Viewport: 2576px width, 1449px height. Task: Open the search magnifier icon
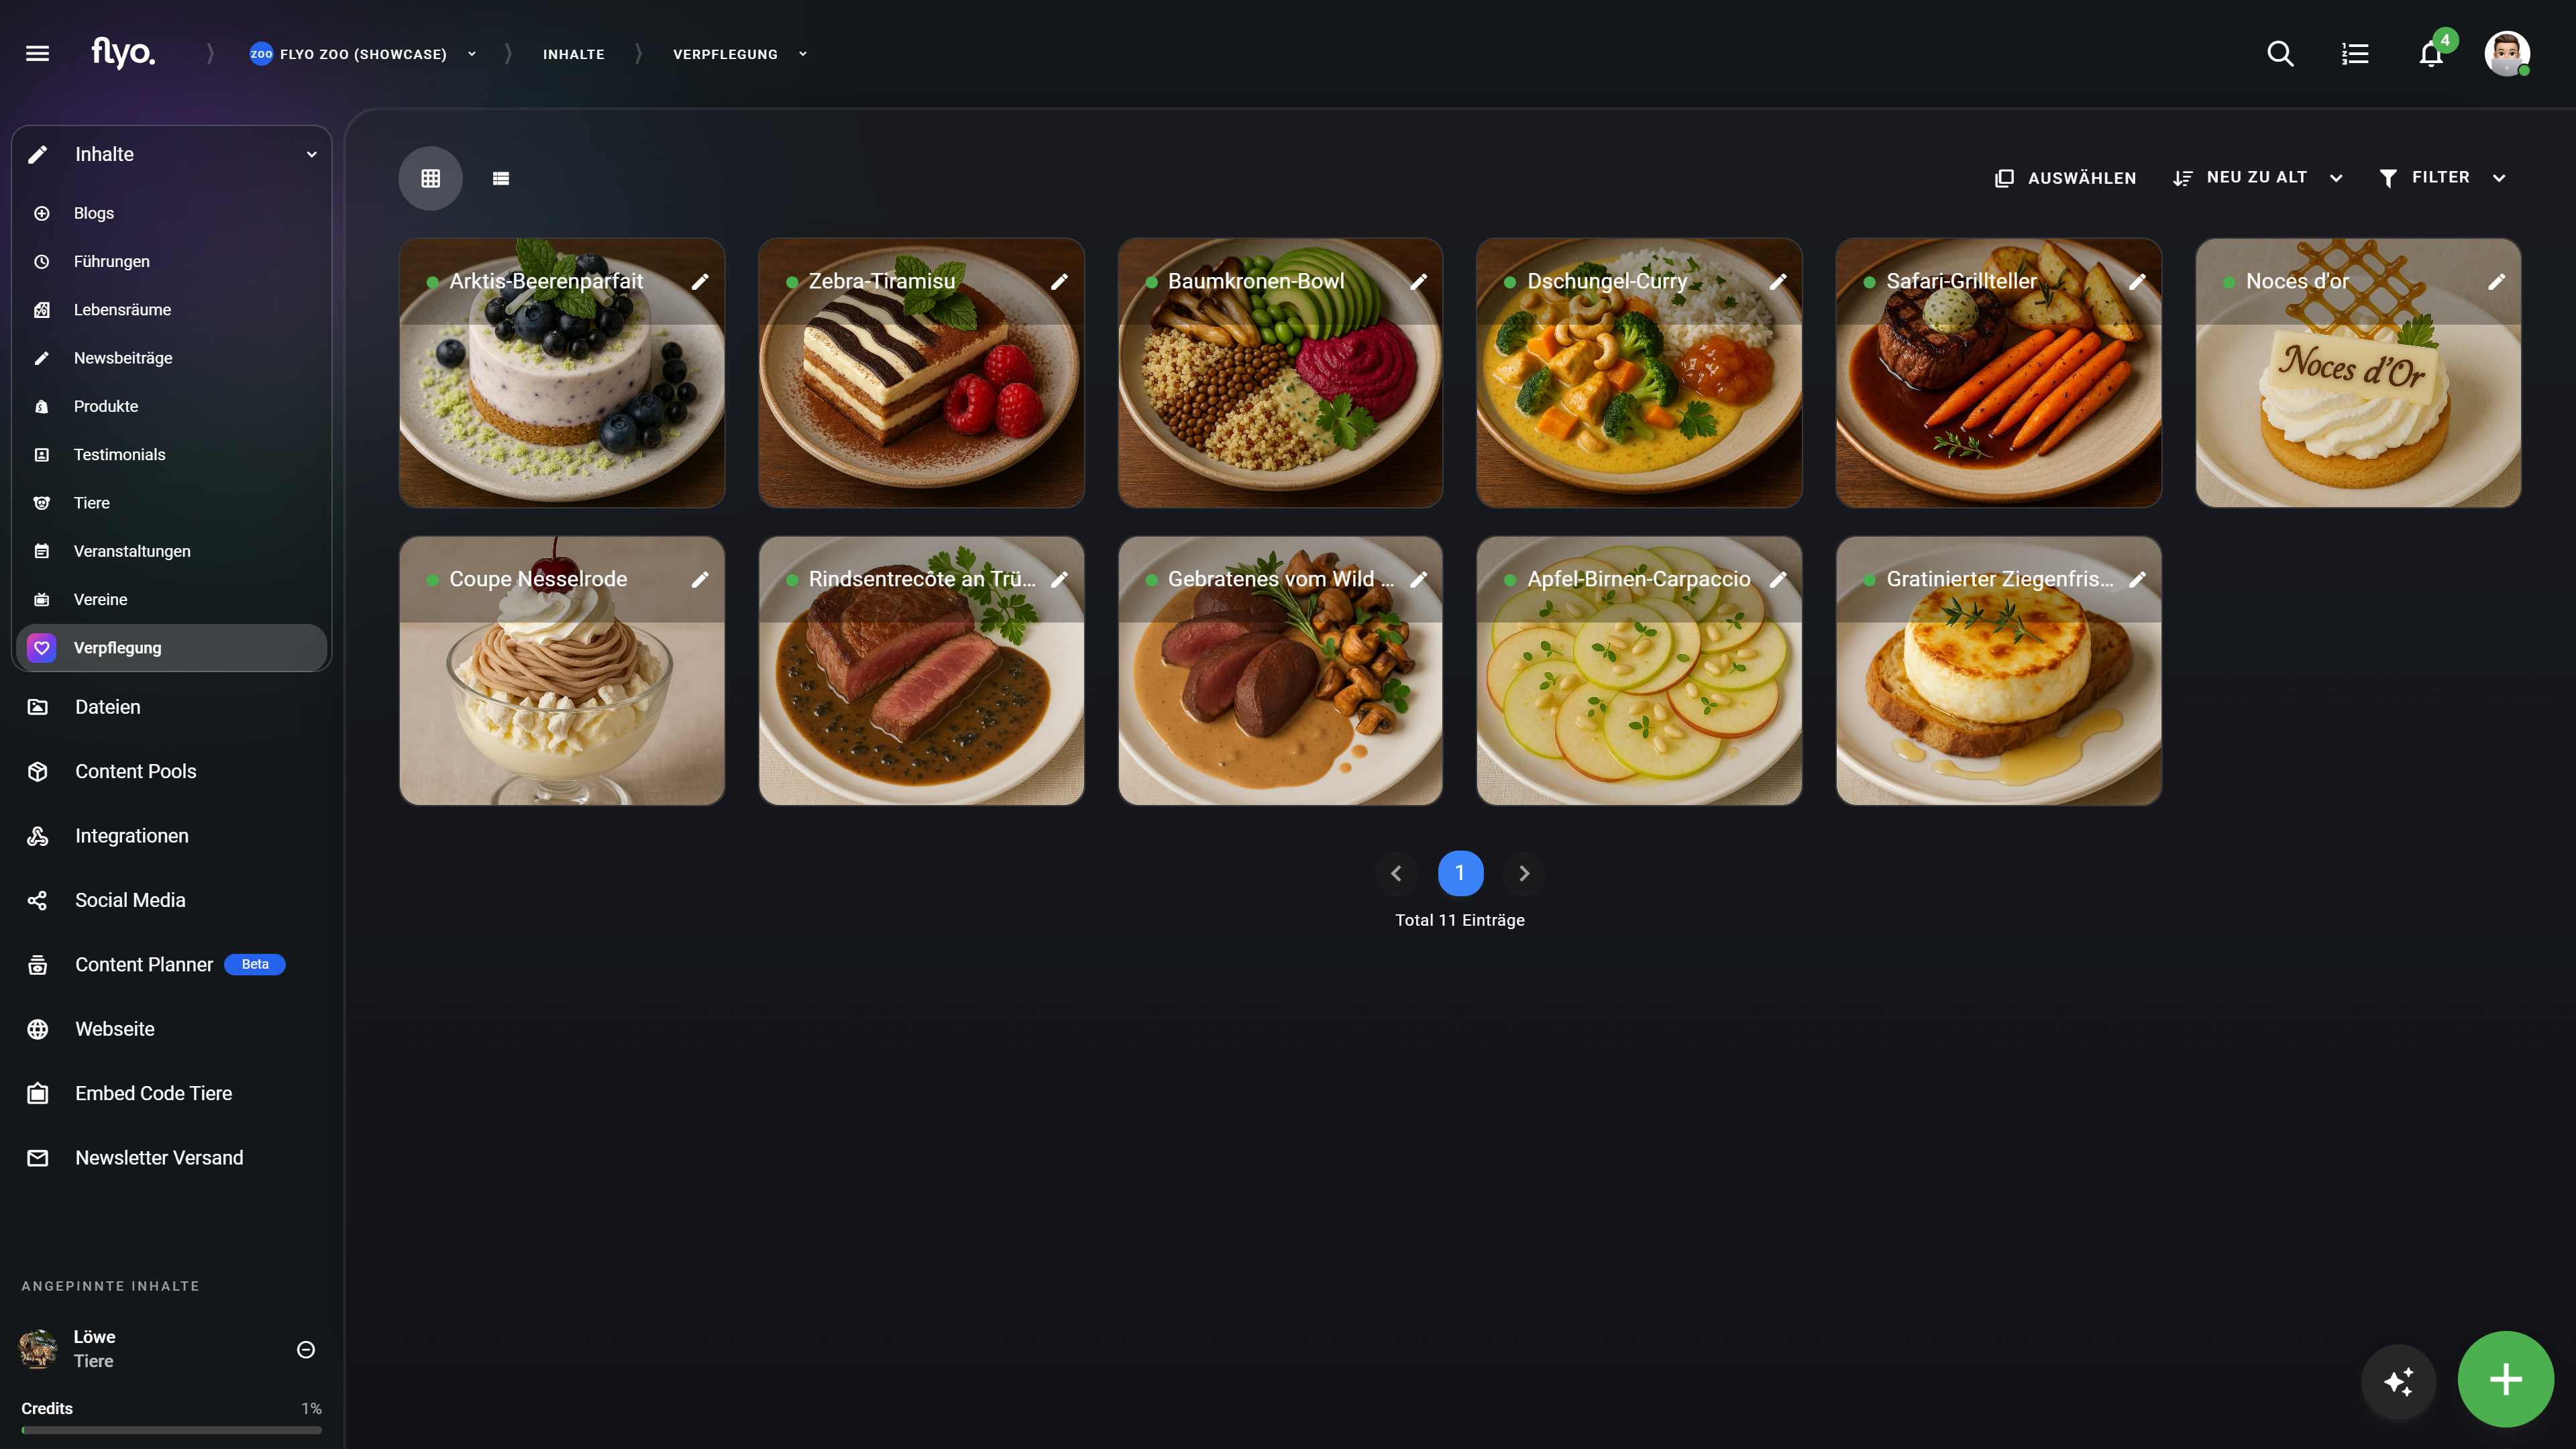pos(2280,53)
